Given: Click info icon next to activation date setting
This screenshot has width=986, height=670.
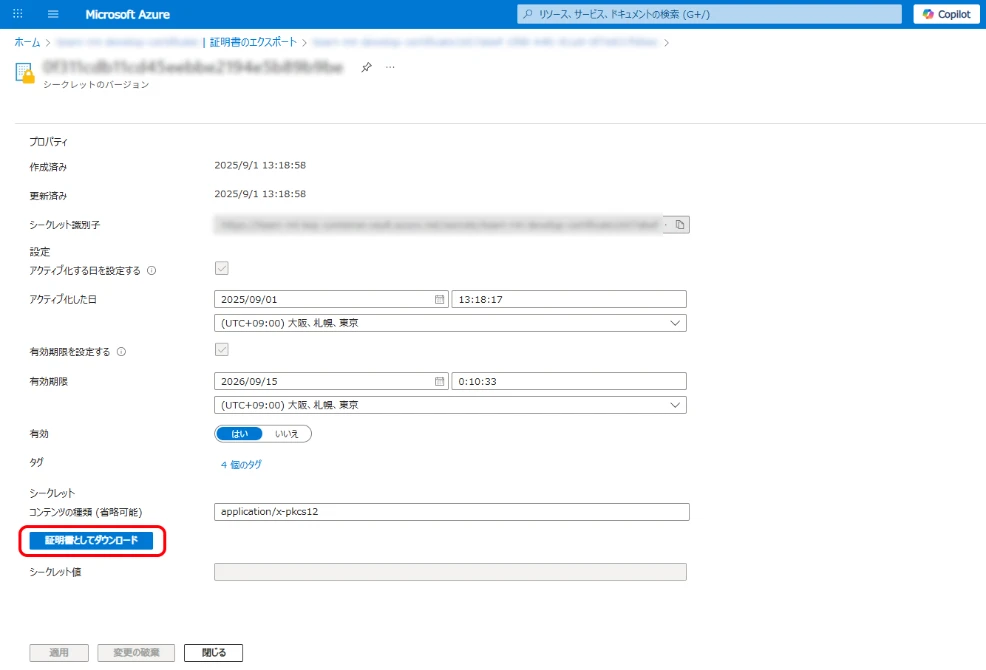Looking at the screenshot, I should 151,271.
